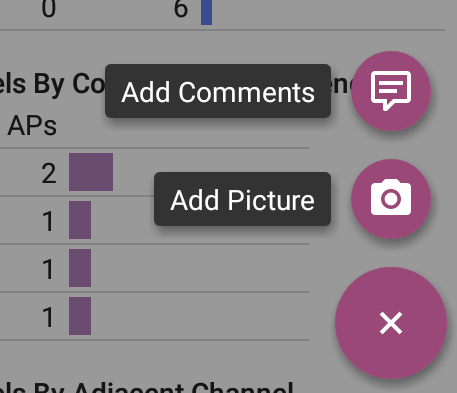This screenshot has height=393, width=457.
Task: Click the number 1 in the third APs row
Action: [x=49, y=269]
